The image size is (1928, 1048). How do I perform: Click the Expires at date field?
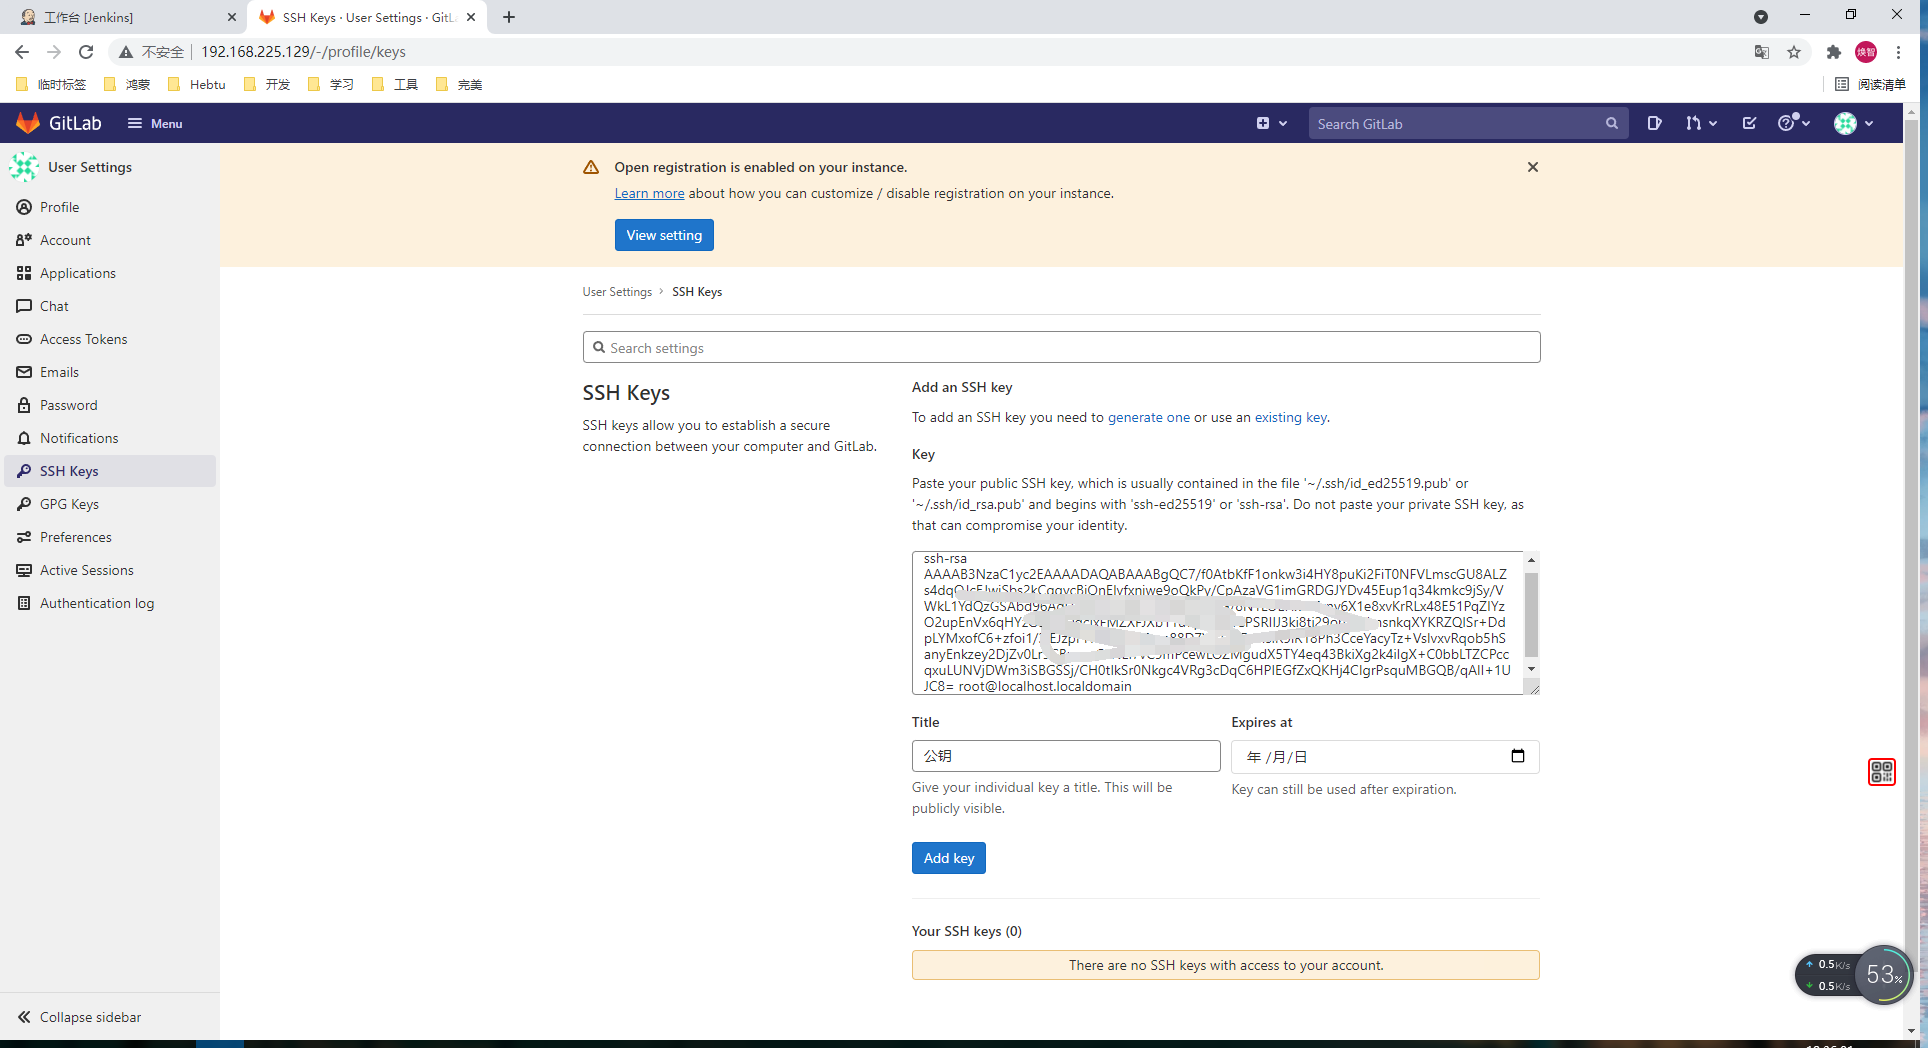1385,757
